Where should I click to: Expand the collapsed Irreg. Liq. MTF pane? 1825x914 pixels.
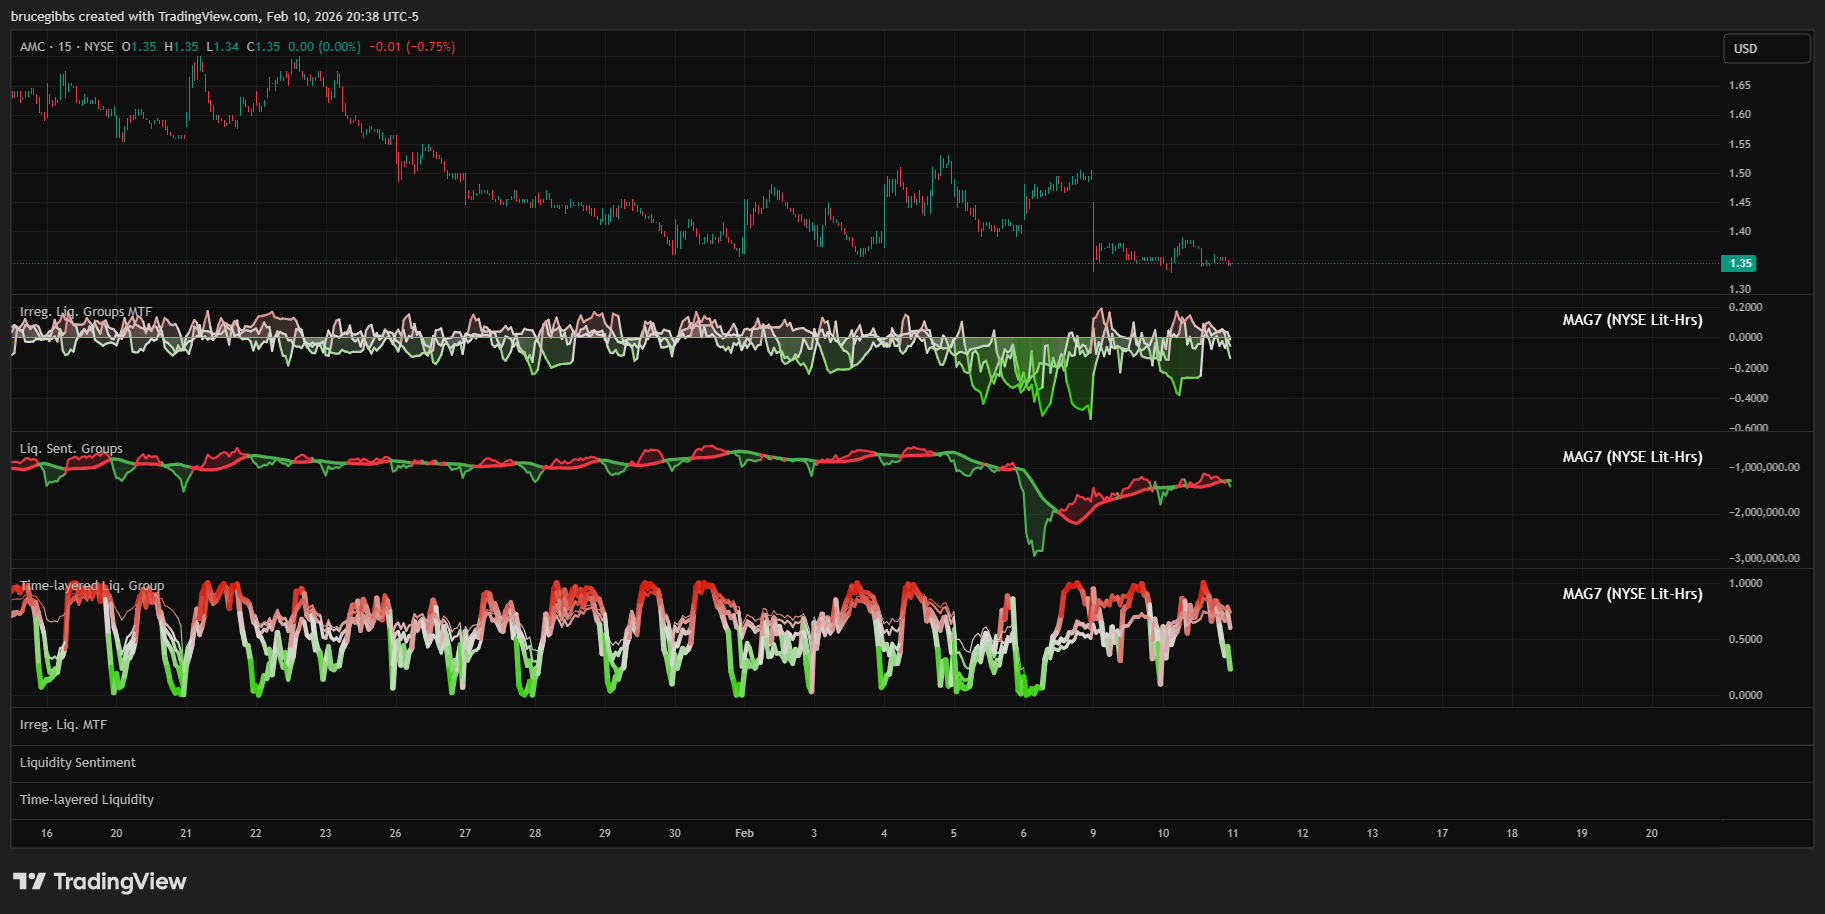pyautogui.click(x=63, y=725)
